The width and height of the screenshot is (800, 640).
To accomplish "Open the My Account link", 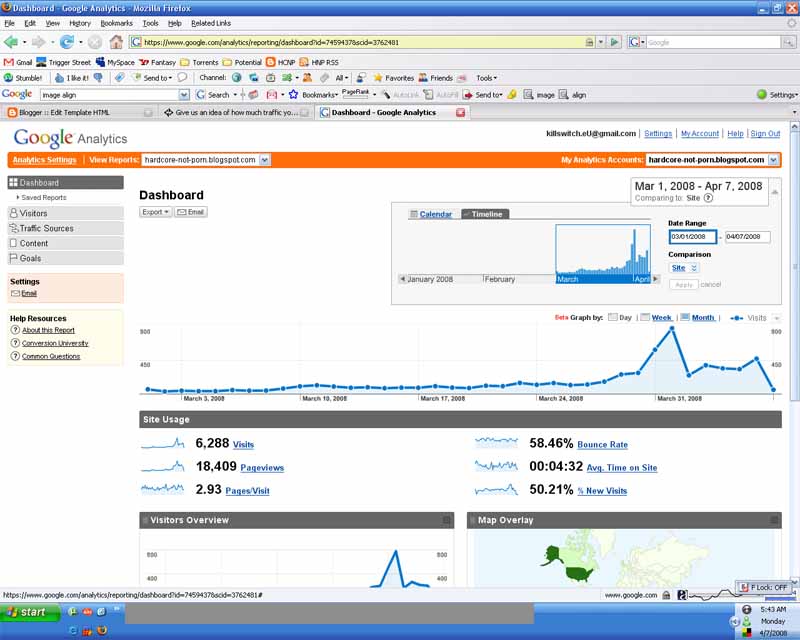I will (699, 133).
